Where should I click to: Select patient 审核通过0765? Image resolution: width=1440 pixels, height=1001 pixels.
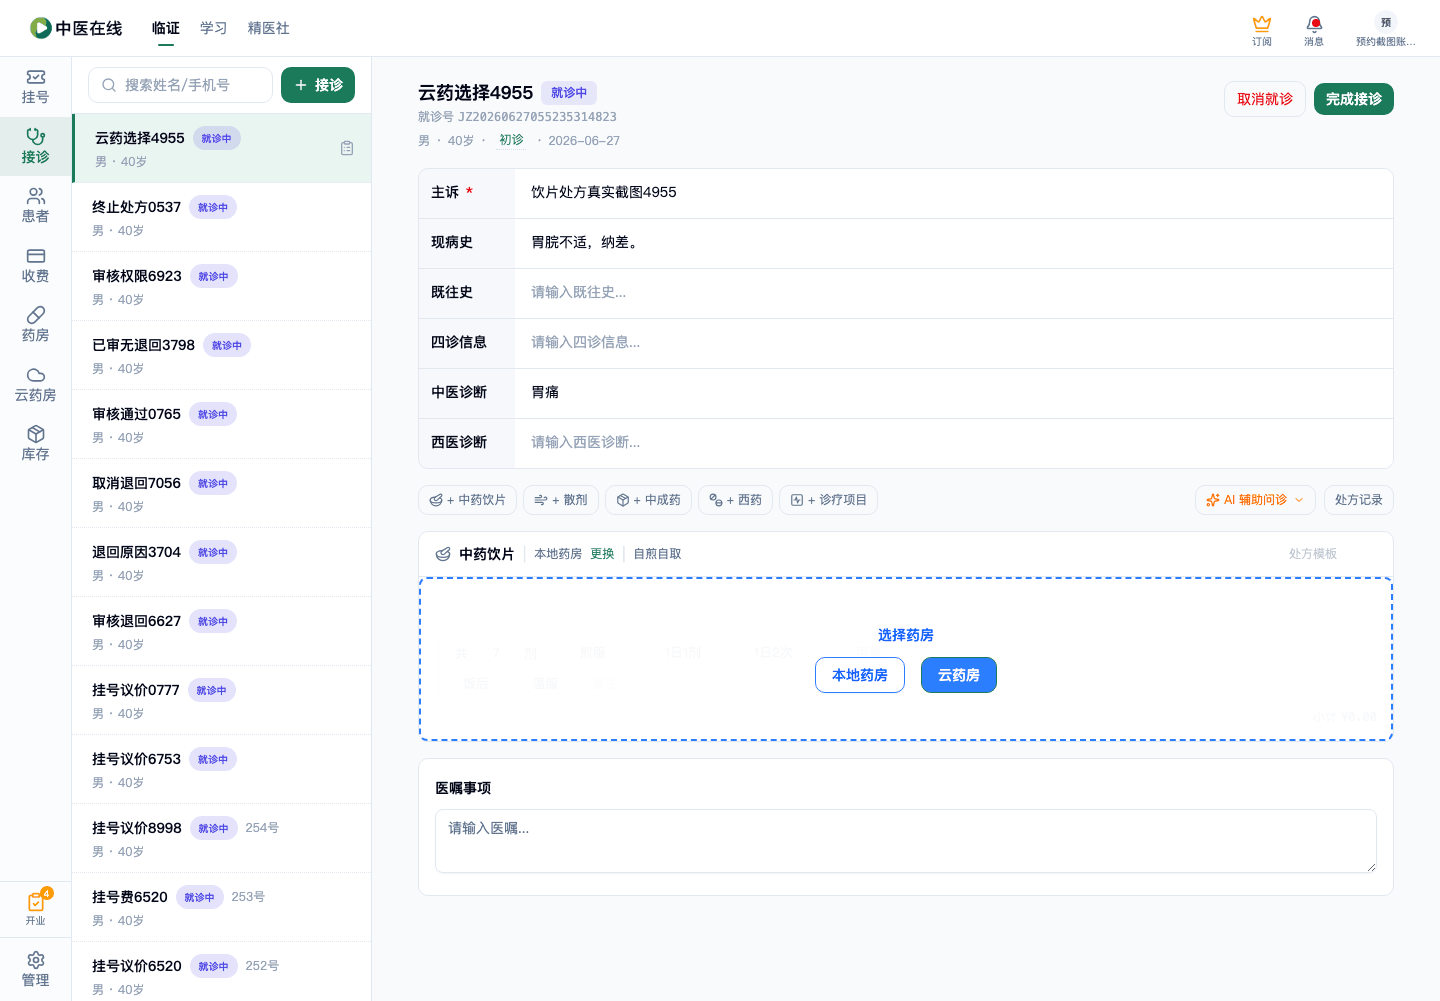[222, 424]
